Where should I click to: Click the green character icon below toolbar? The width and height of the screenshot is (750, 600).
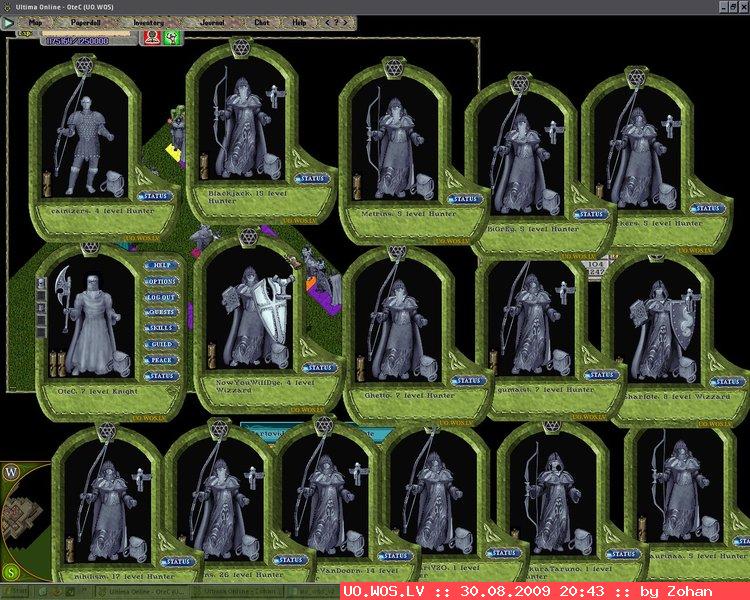172,38
